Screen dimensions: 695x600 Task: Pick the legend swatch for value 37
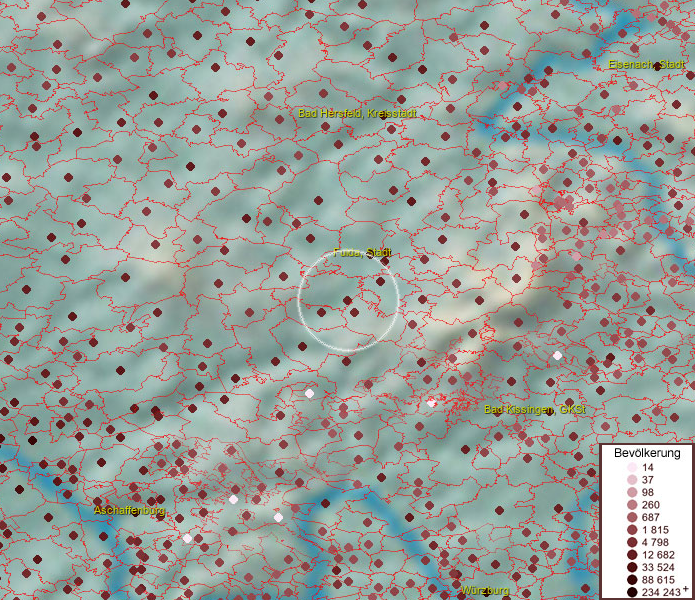point(632,480)
